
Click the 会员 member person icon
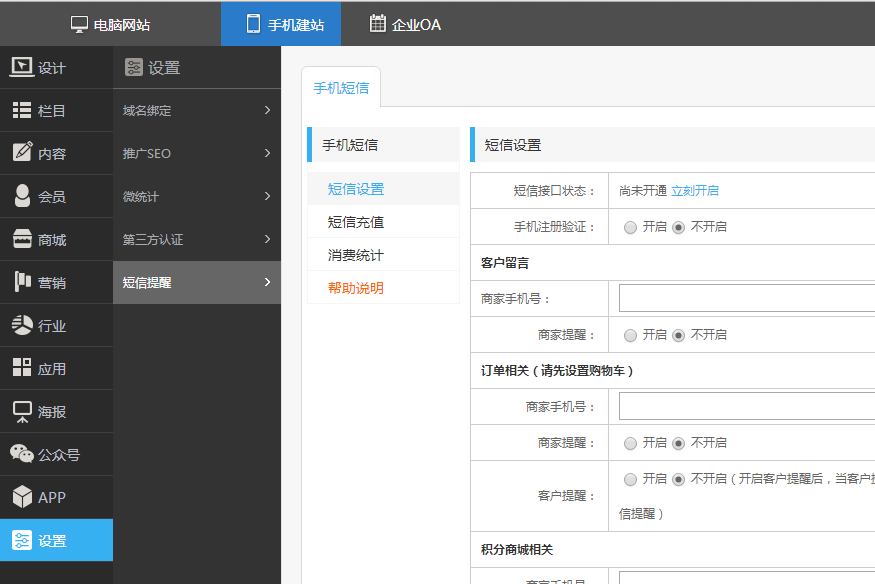pos(22,196)
